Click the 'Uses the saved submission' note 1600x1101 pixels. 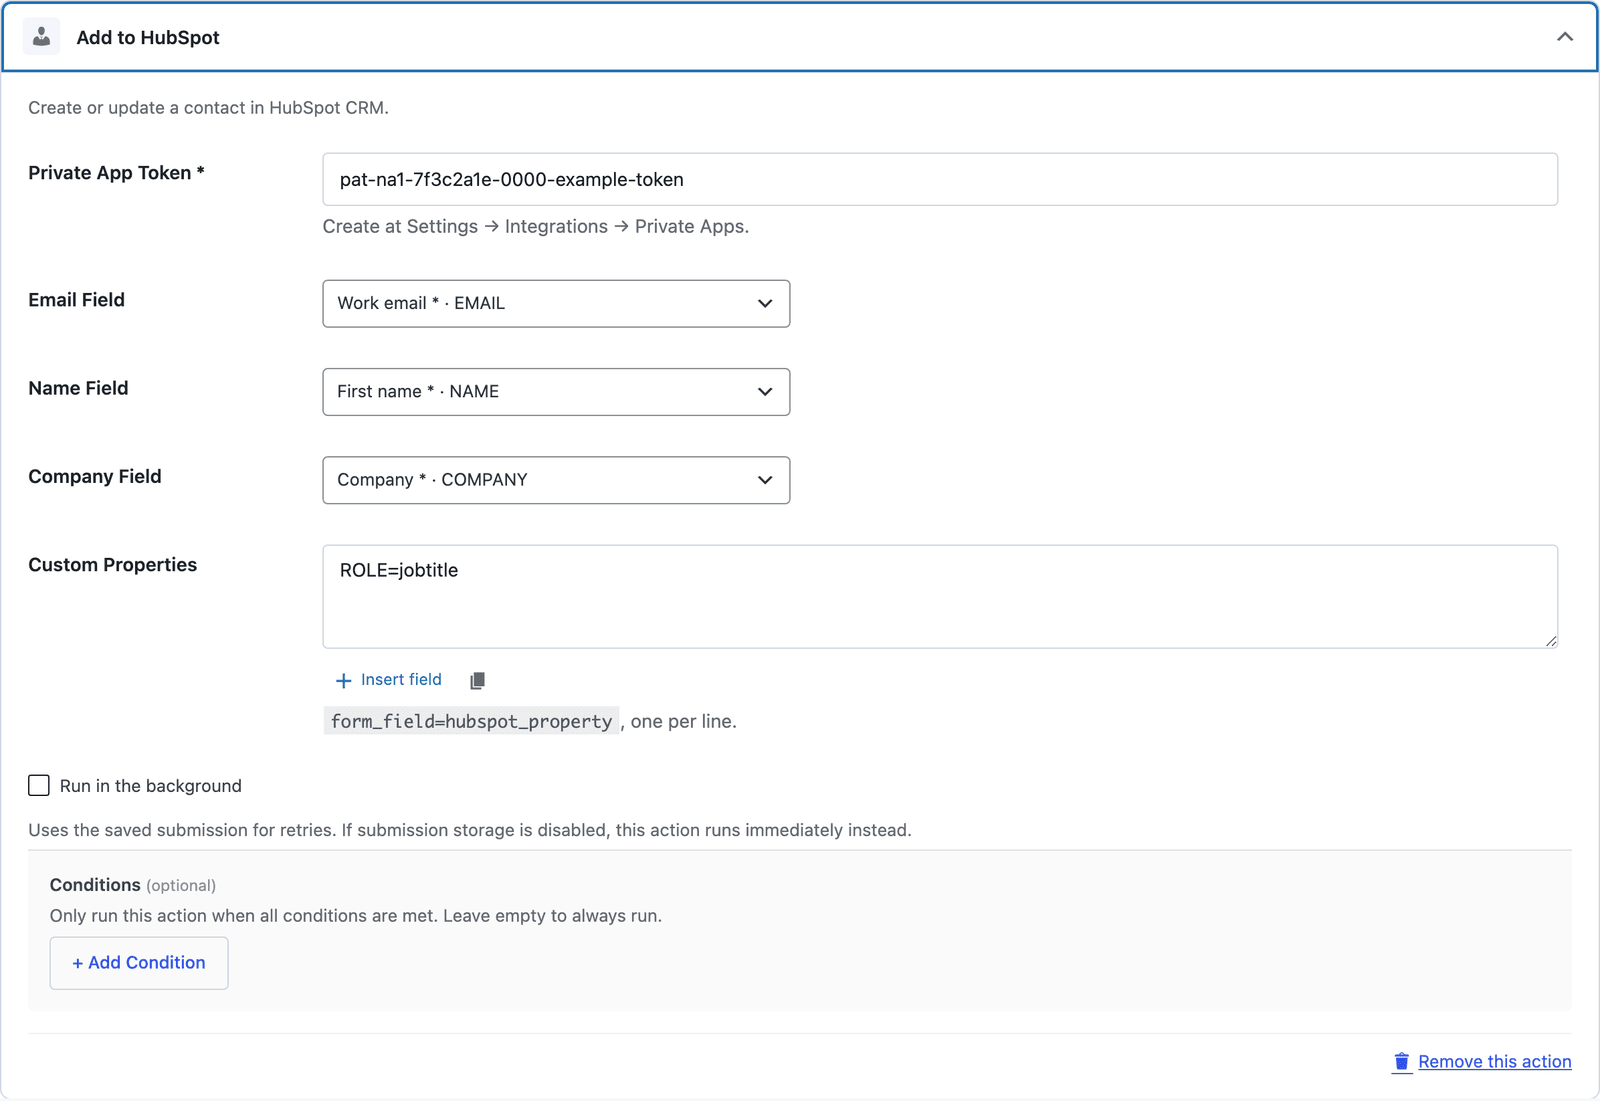tap(470, 830)
